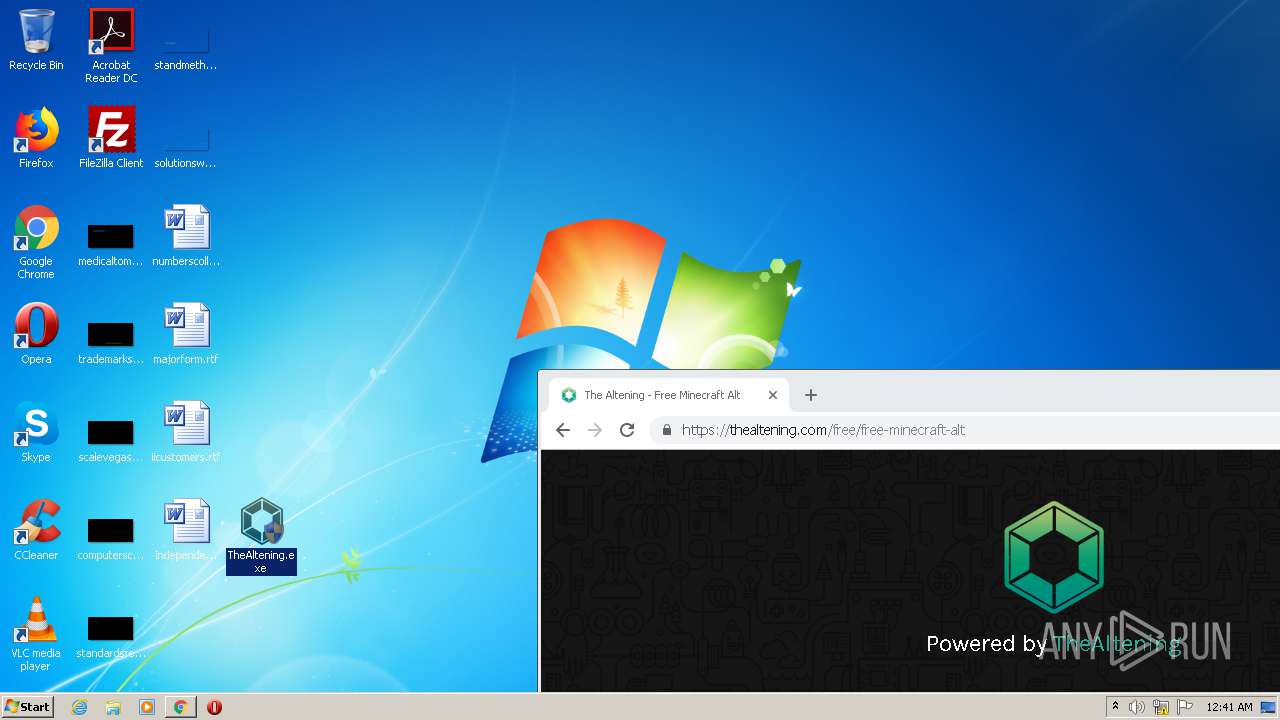The image size is (1280, 720).
Task: Launch FileZilla Client shortcut
Action: pyautogui.click(x=111, y=138)
